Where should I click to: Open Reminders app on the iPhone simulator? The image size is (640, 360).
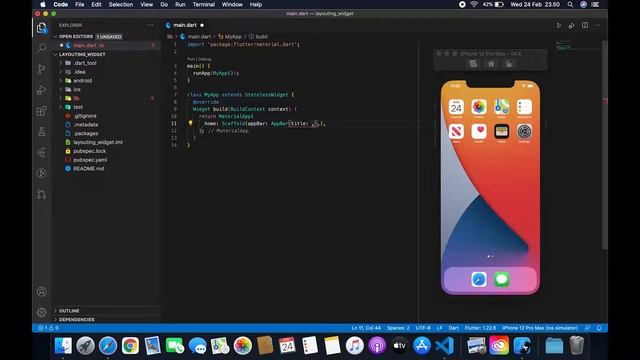(x=524, y=107)
